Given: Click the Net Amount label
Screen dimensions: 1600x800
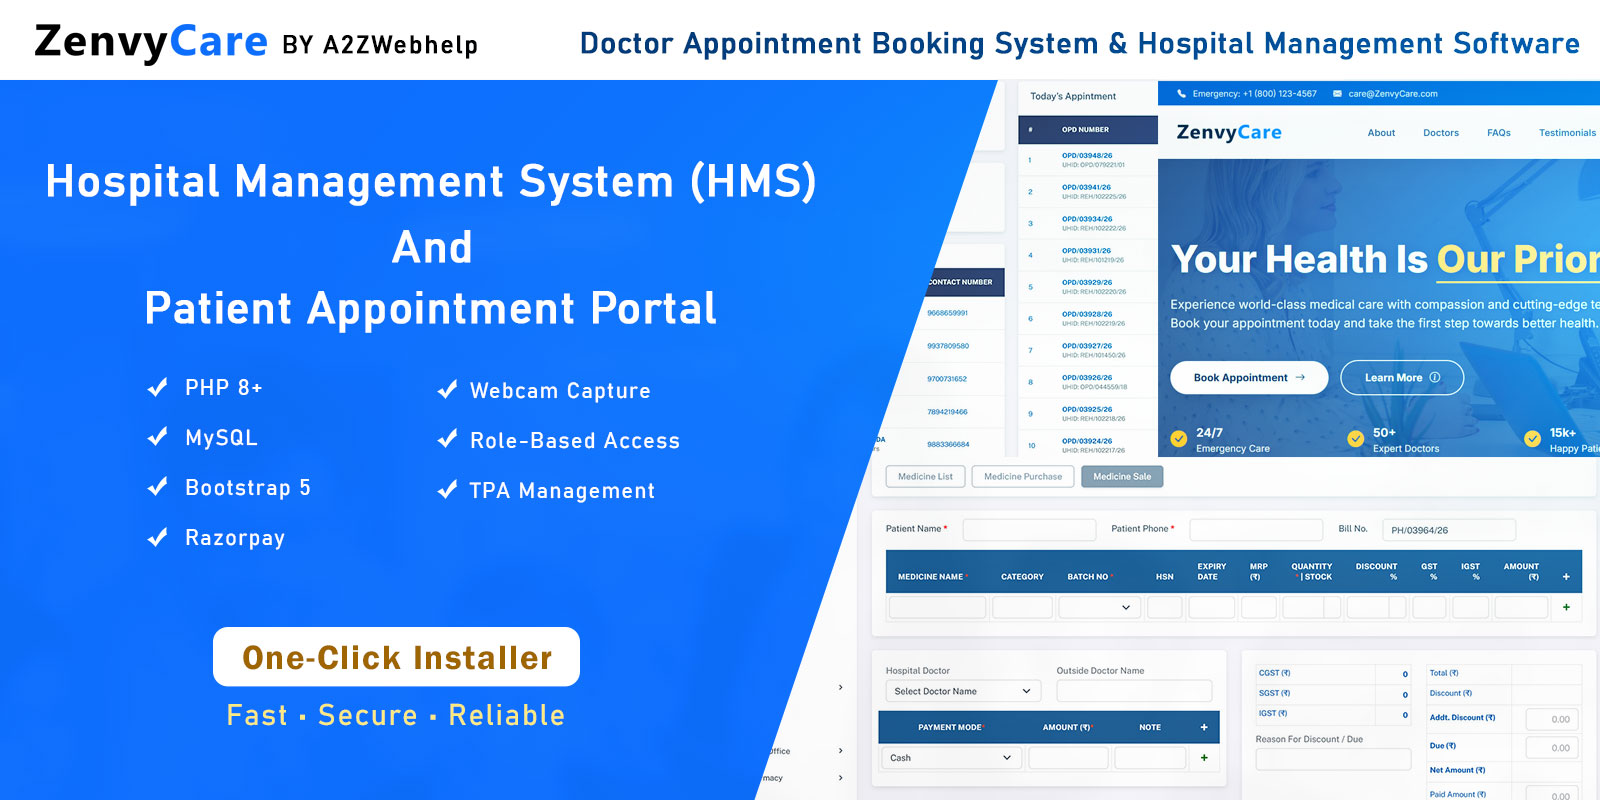Looking at the screenshot, I should [1457, 770].
